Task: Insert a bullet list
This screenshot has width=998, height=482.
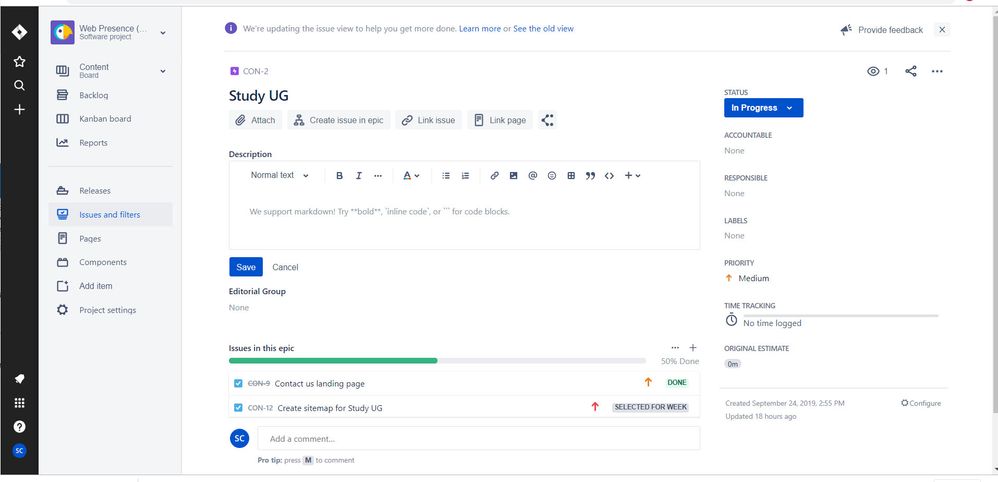Action: pyautogui.click(x=446, y=176)
